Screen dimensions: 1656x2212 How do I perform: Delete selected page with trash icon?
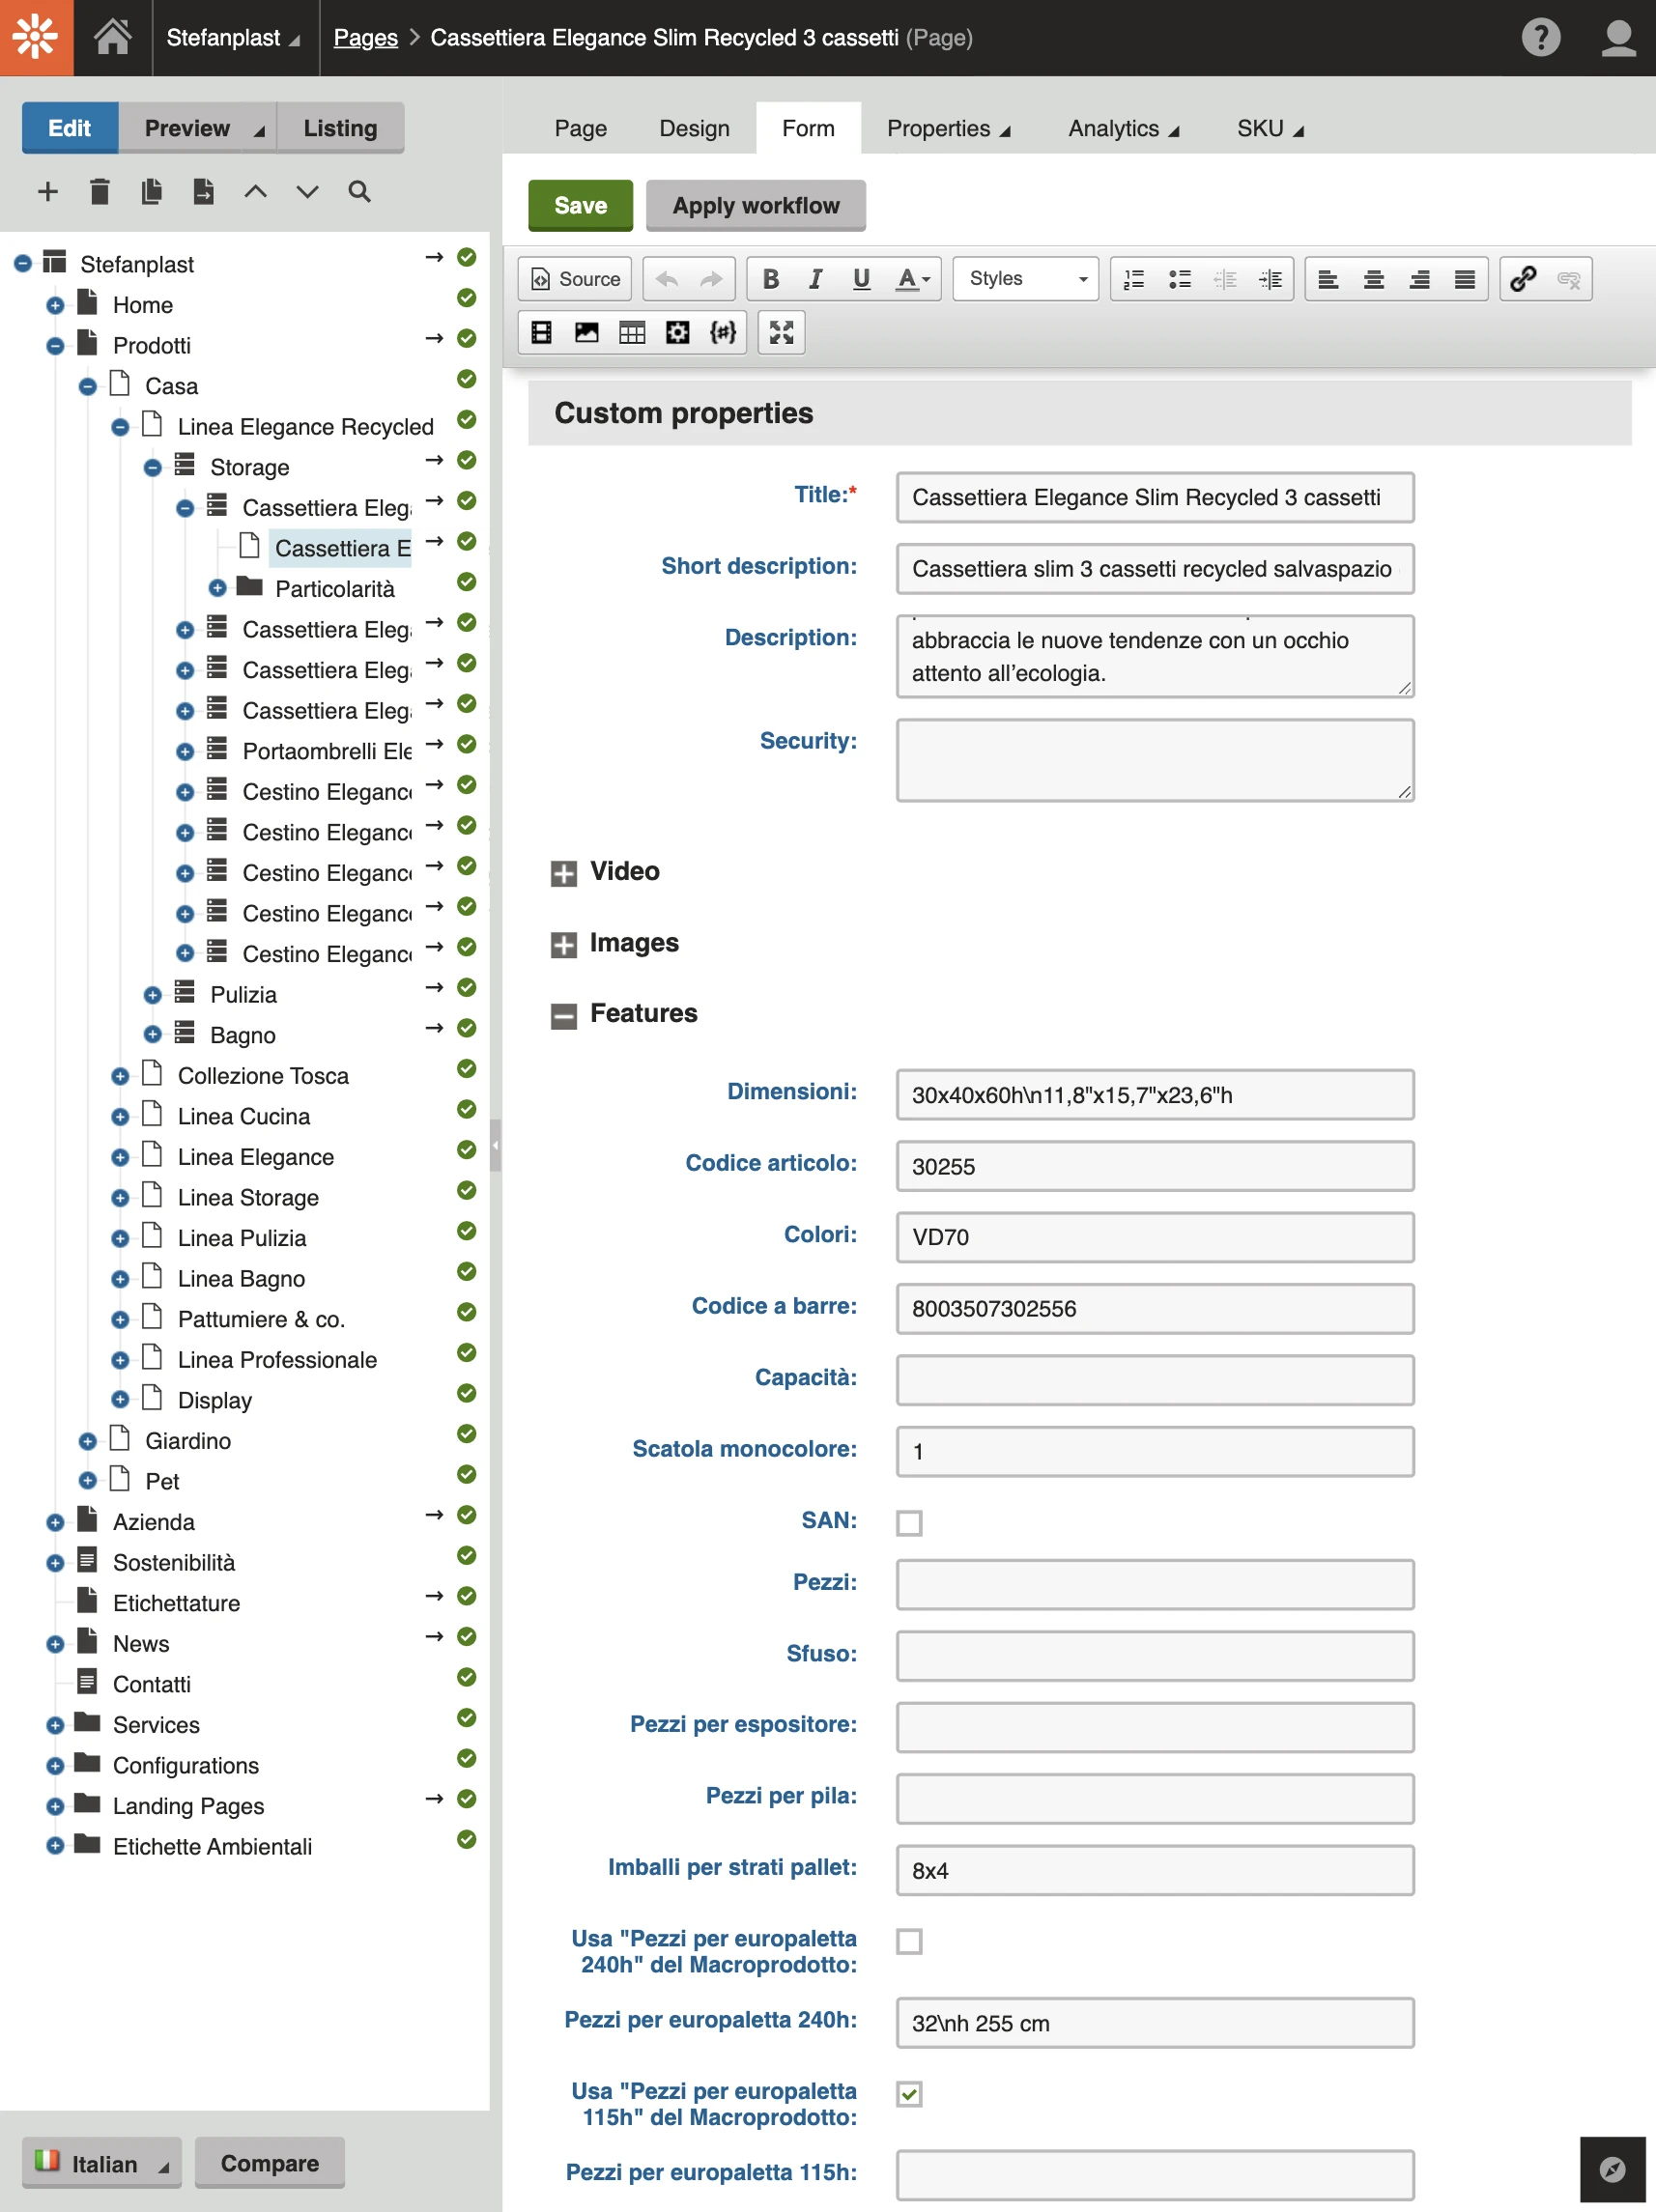point(99,191)
